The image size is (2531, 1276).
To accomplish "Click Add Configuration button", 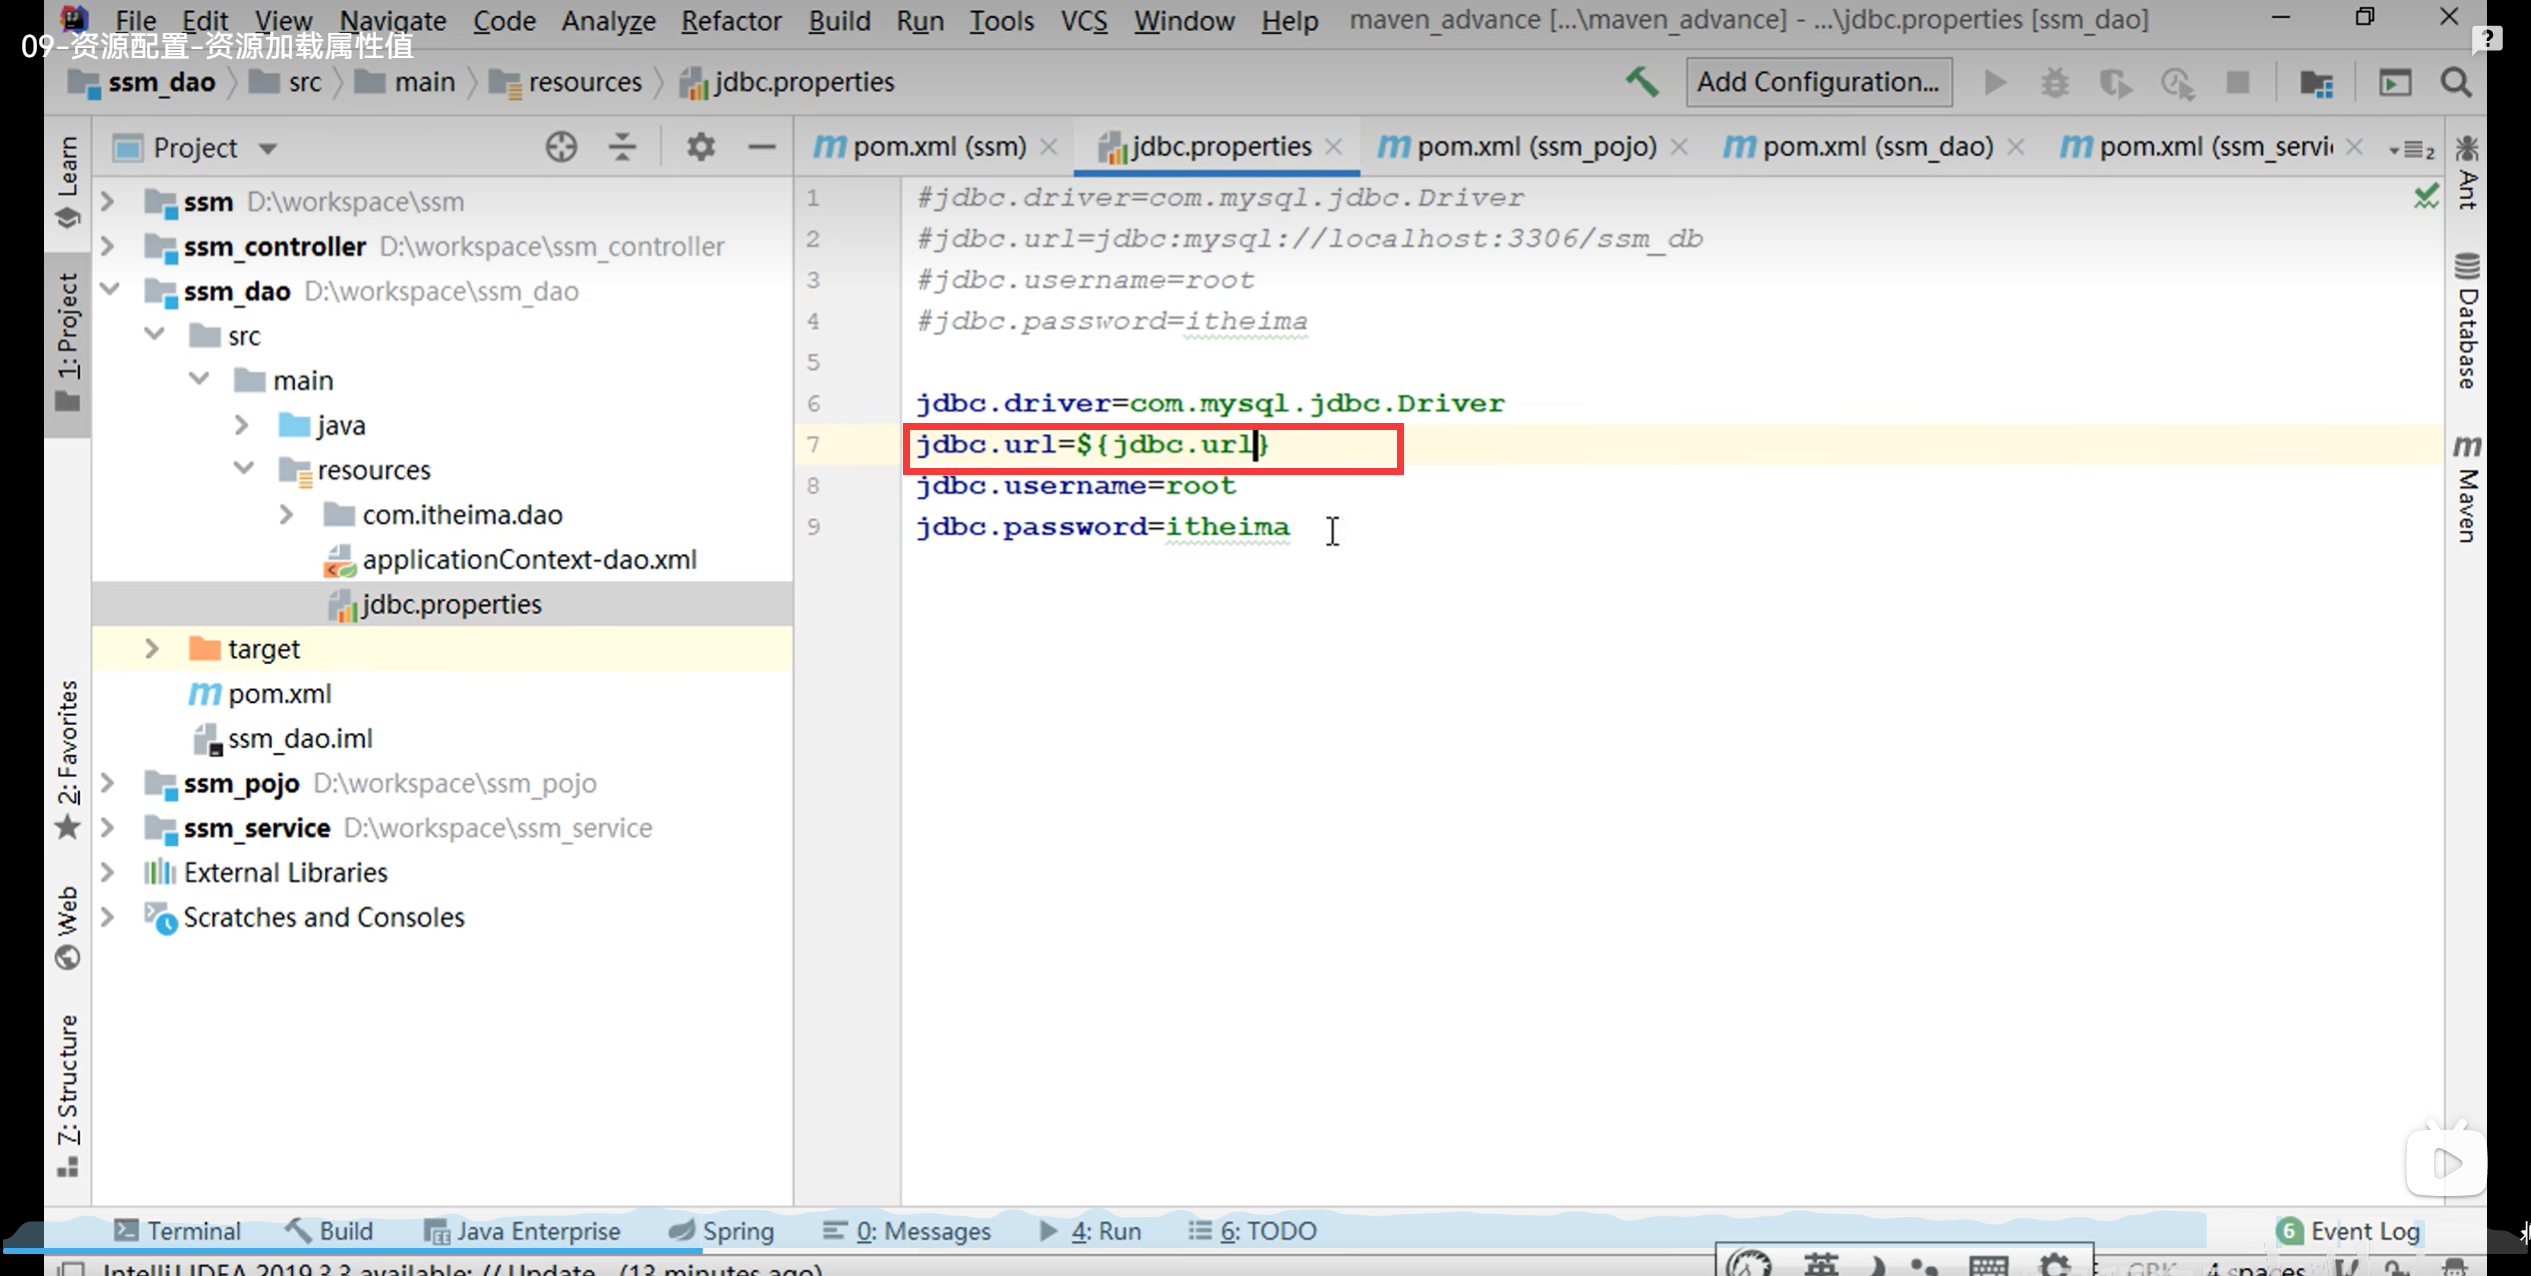I will tap(1817, 82).
